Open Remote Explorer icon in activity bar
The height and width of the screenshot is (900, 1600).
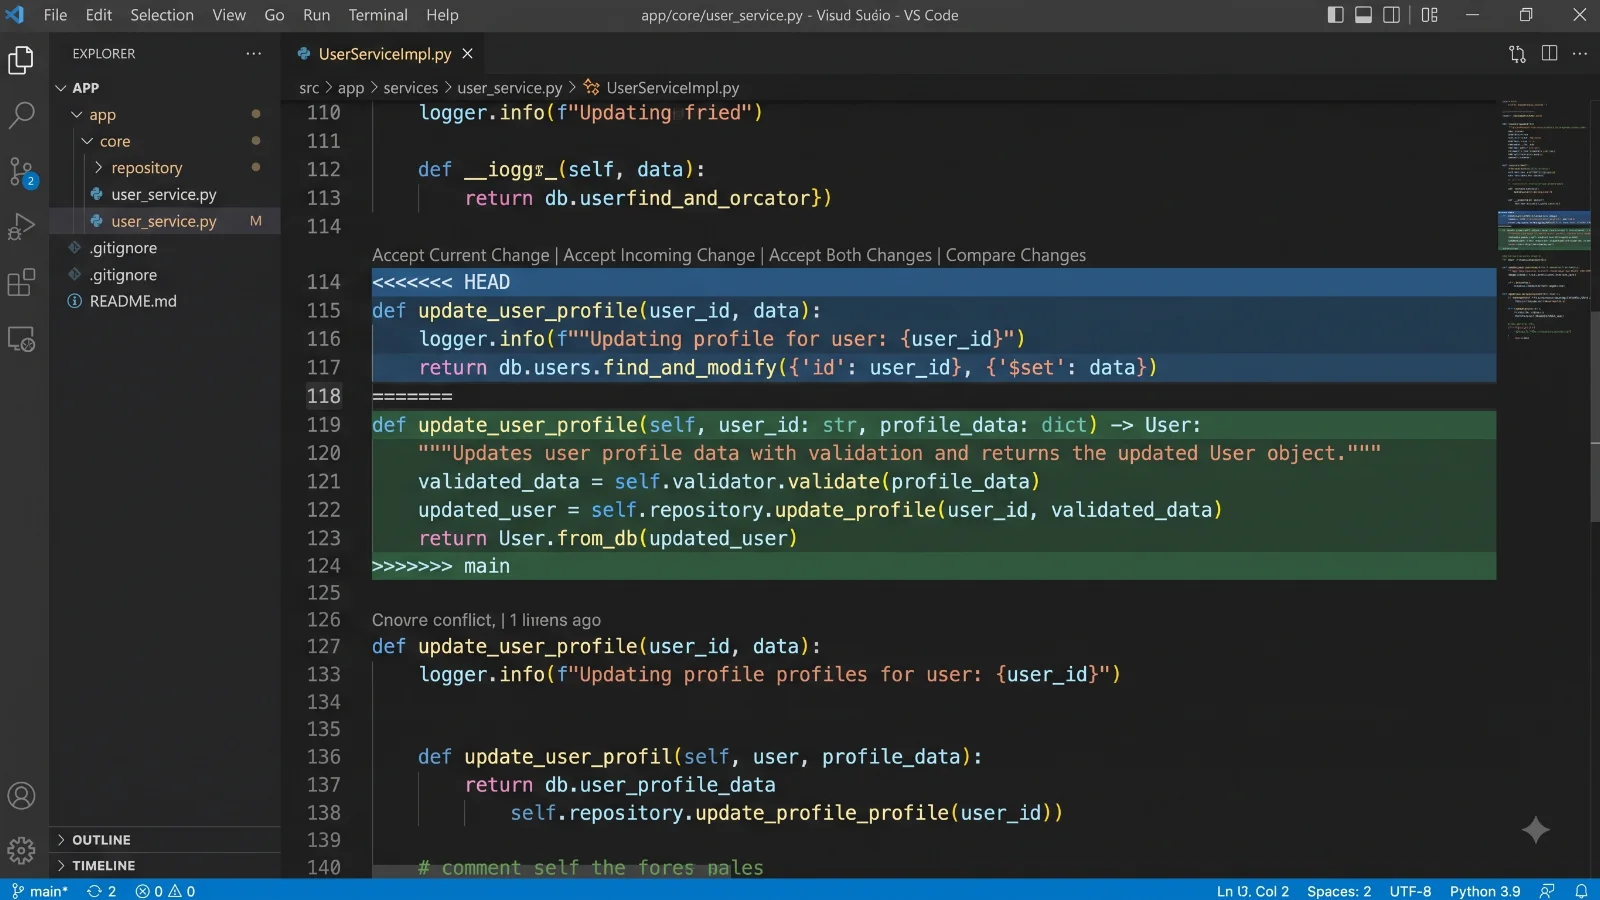pyautogui.click(x=21, y=339)
